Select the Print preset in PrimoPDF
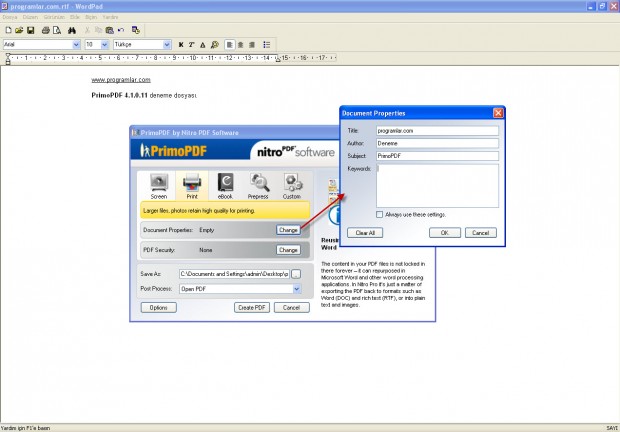This screenshot has width=620, height=432. click(192, 186)
